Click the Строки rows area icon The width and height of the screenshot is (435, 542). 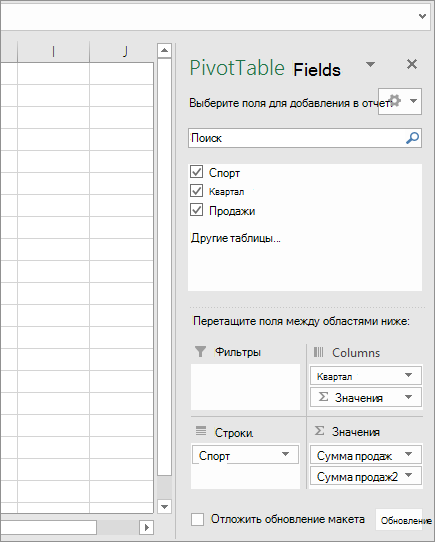tap(201, 431)
